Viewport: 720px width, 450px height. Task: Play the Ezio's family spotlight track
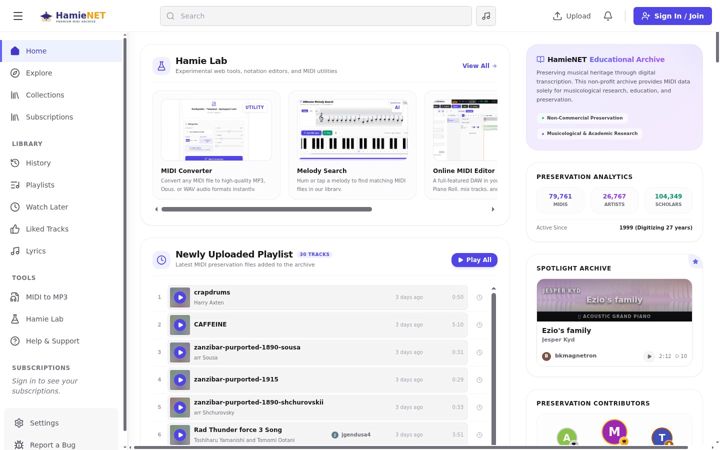(x=649, y=356)
